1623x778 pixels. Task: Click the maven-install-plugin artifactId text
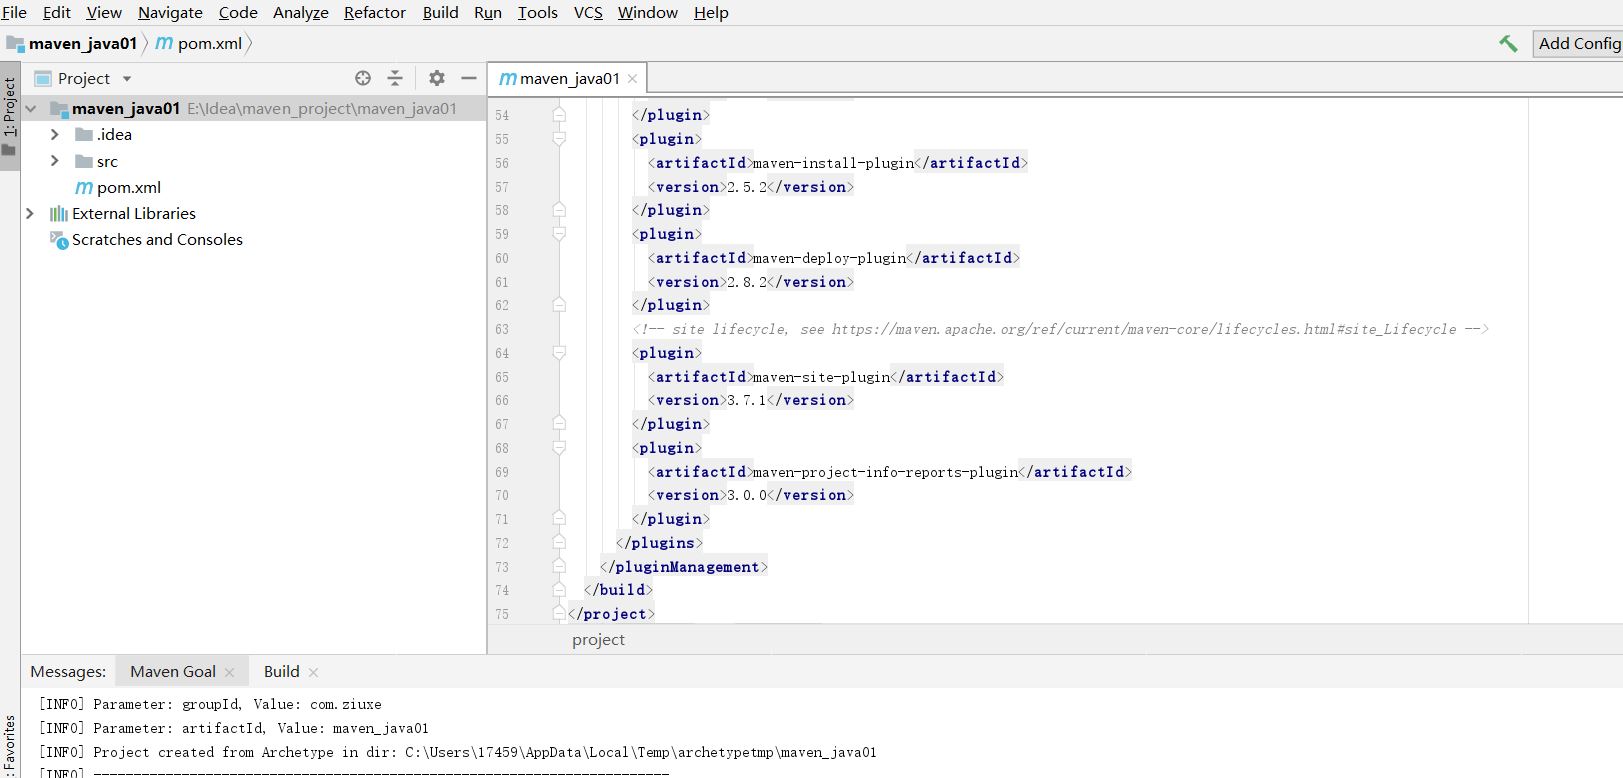833,163
